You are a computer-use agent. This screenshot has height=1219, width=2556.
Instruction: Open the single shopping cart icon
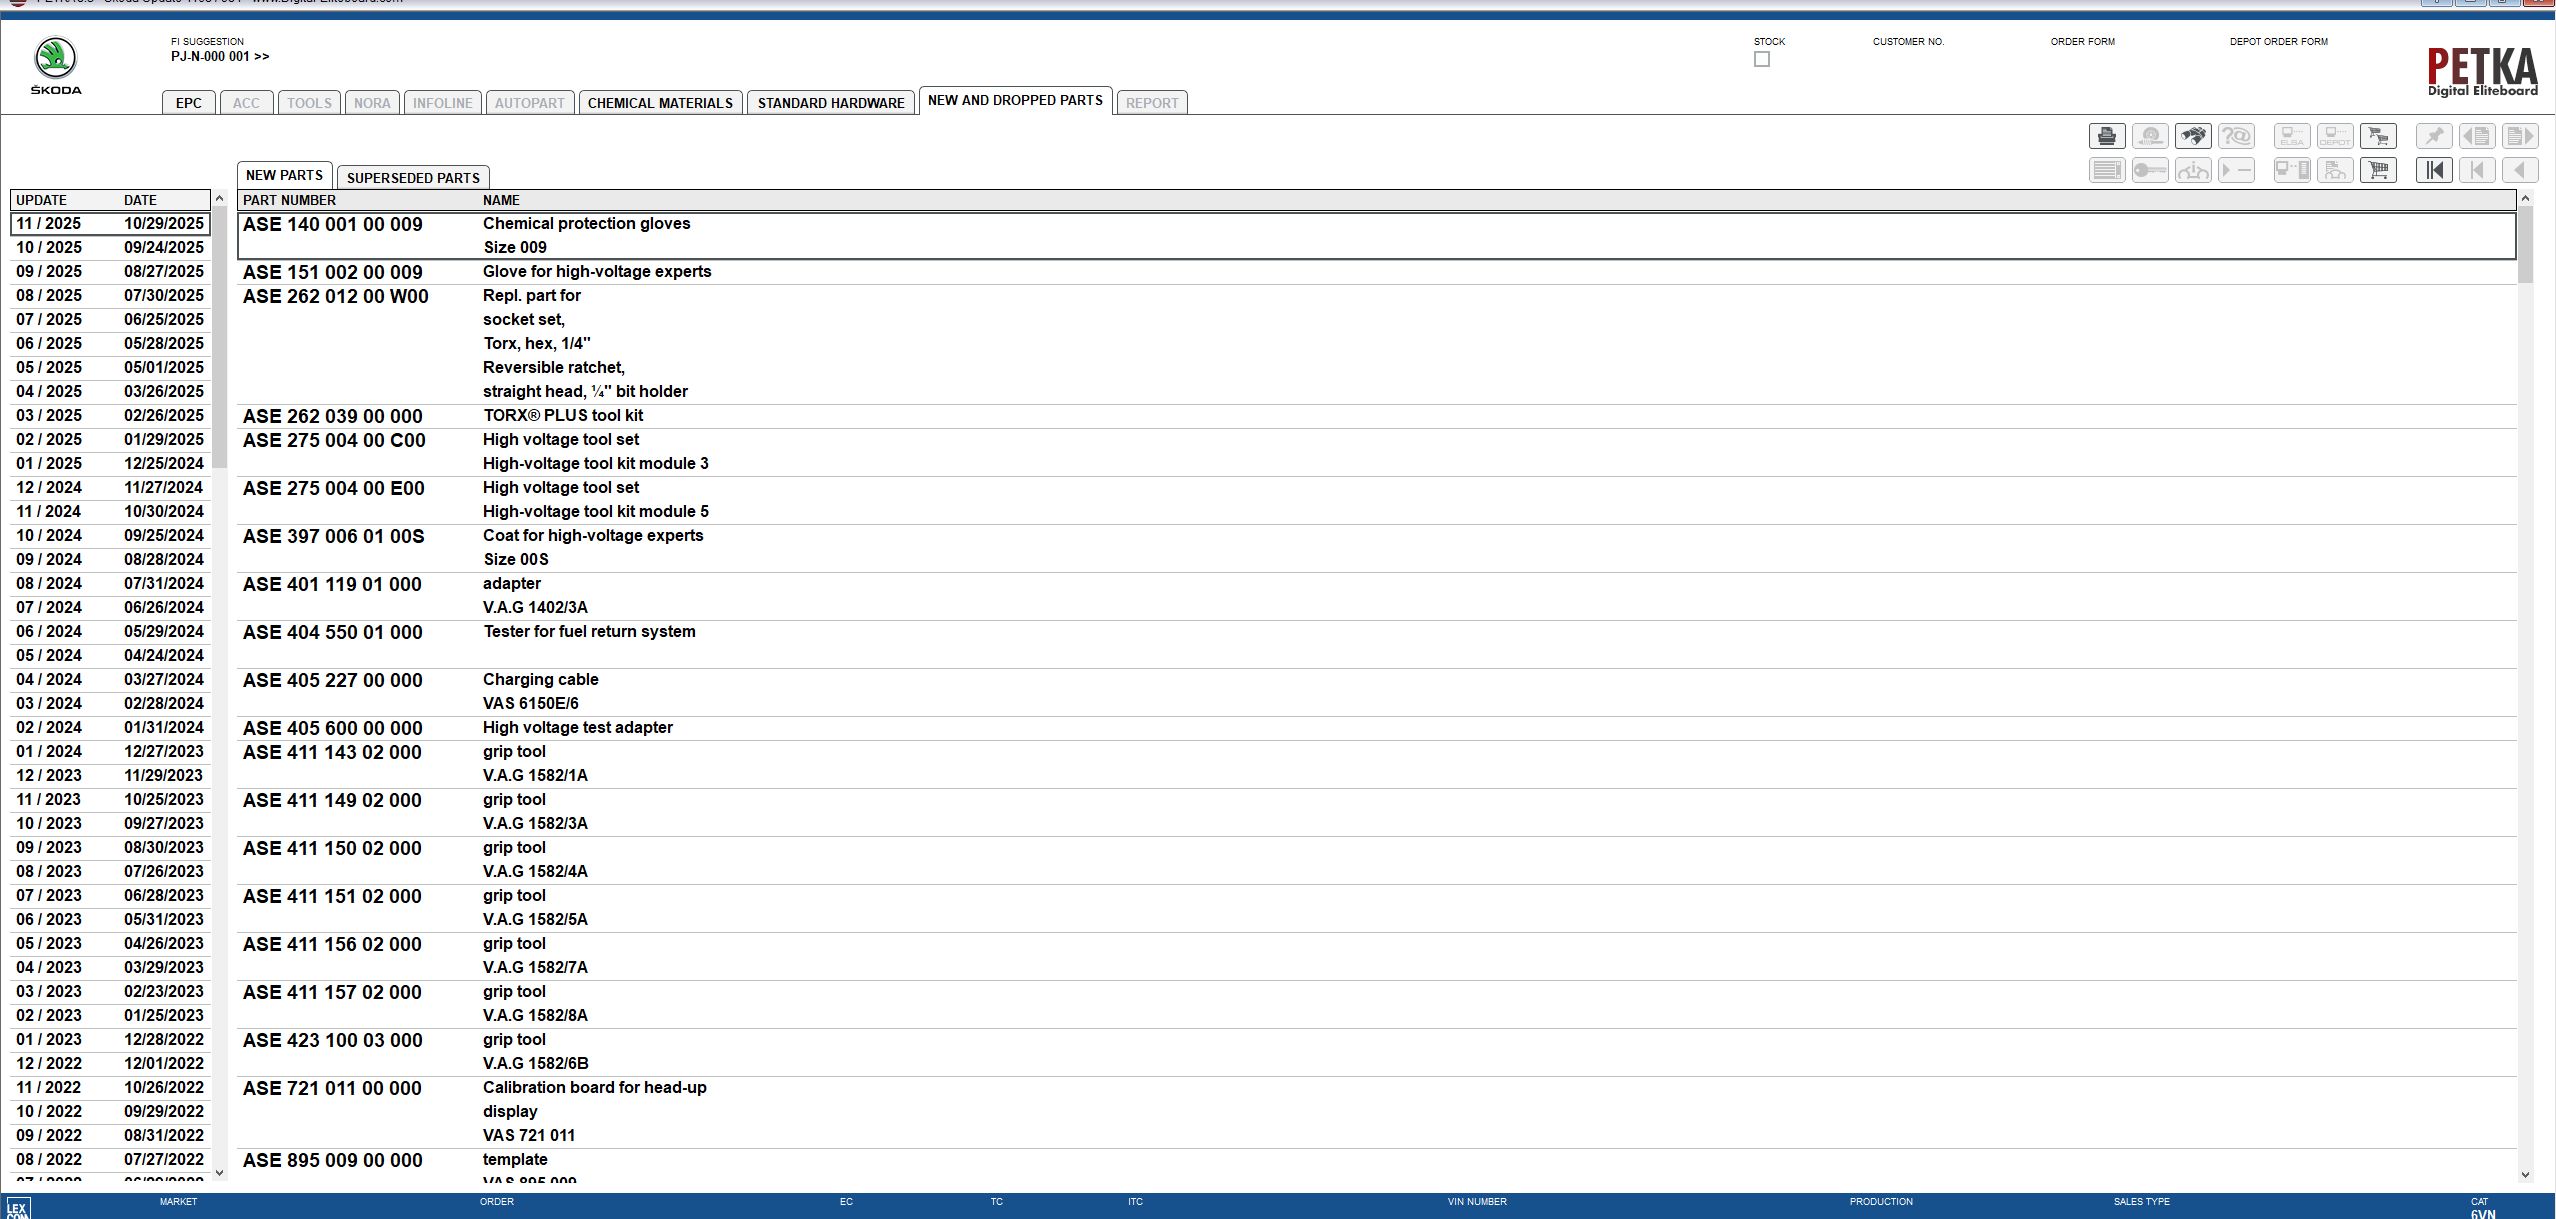2378,170
